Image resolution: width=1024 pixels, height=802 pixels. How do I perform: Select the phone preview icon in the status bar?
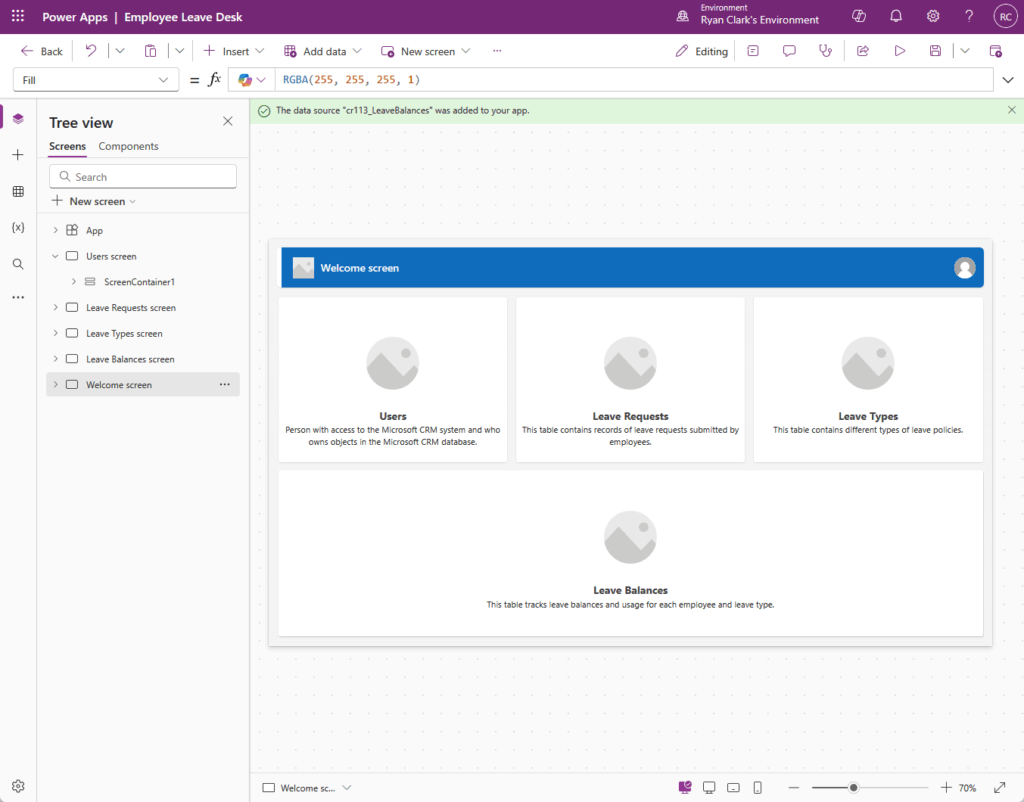tap(758, 788)
